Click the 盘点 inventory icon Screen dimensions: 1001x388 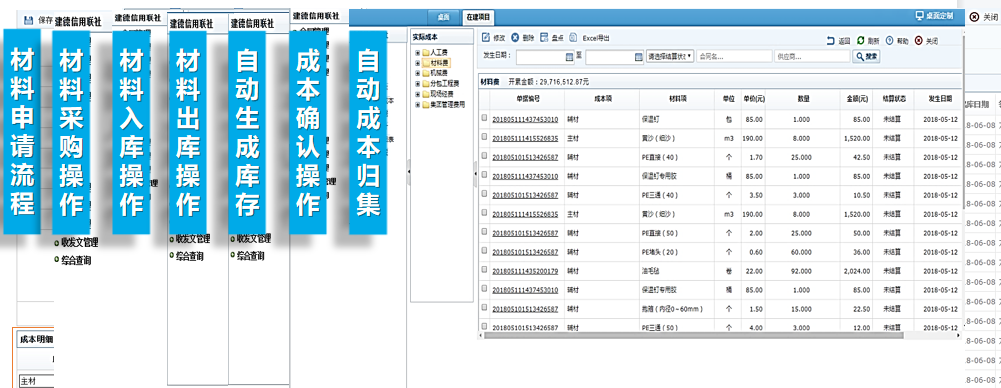click(544, 38)
